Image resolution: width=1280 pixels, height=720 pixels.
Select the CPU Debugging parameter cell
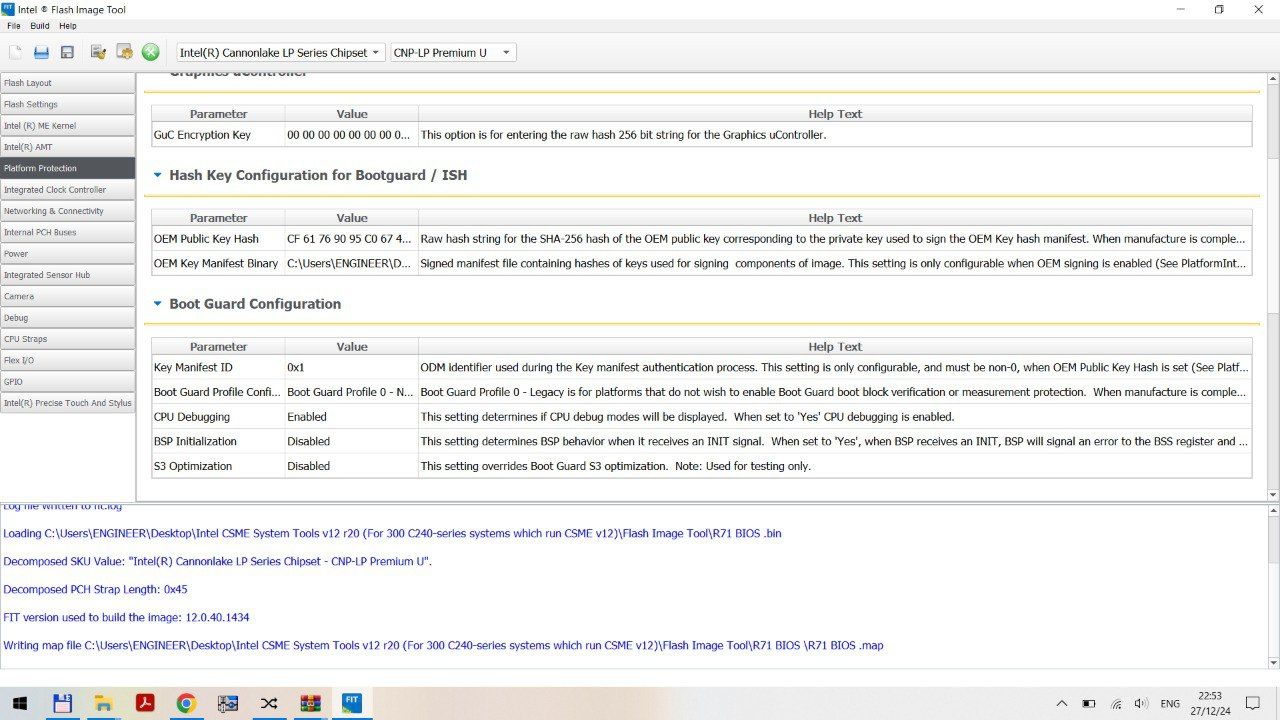coord(218,417)
